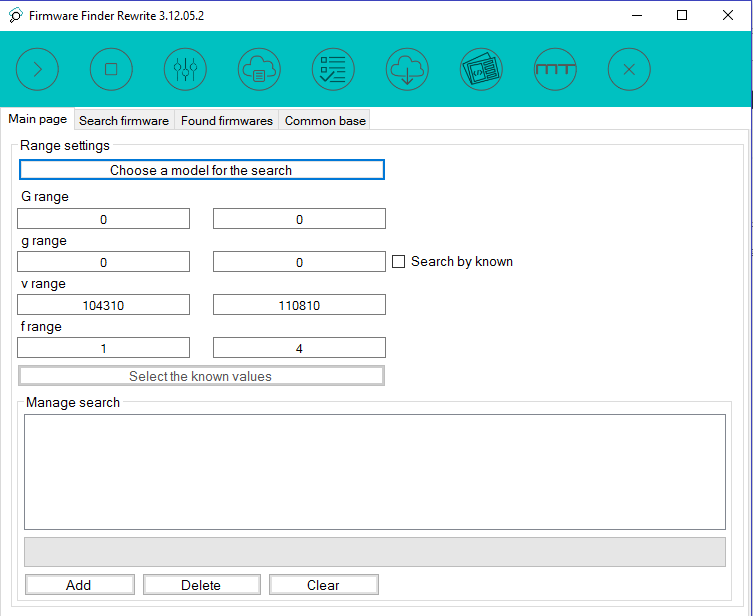Click the circled X toolbar icon
Image resolution: width=753 pixels, height=616 pixels.
[x=629, y=70]
